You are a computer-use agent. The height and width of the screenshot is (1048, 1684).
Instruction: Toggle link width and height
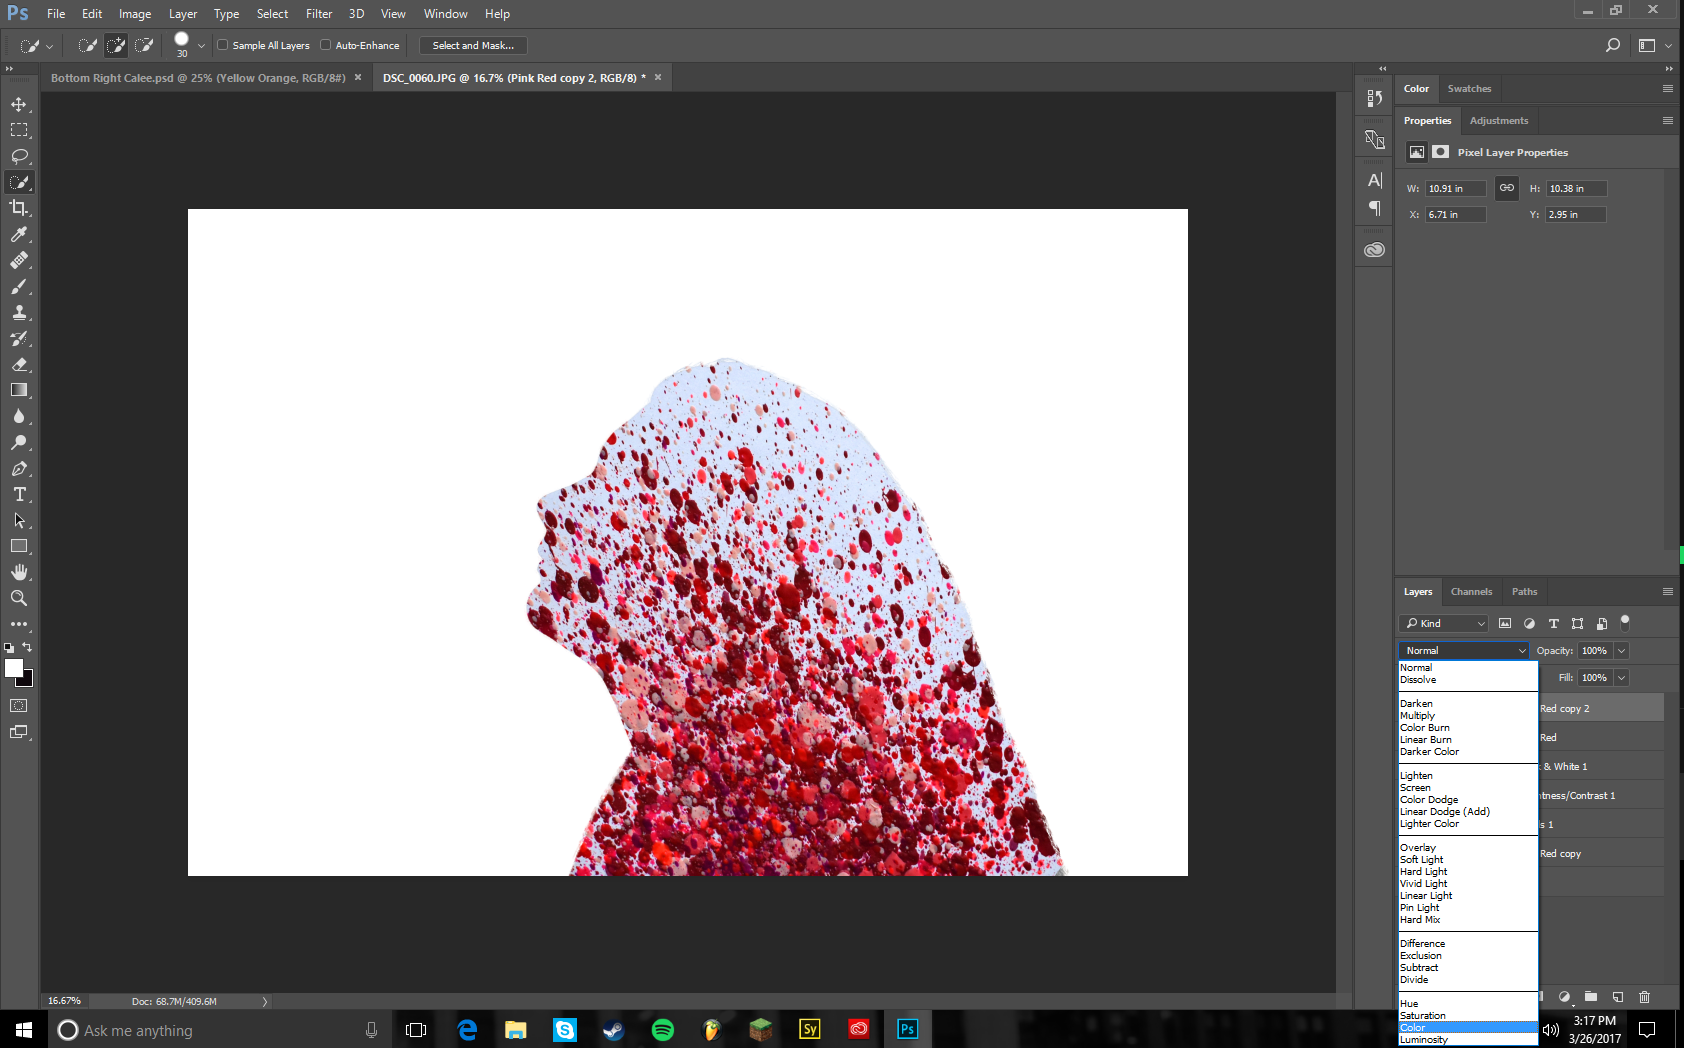coord(1506,188)
